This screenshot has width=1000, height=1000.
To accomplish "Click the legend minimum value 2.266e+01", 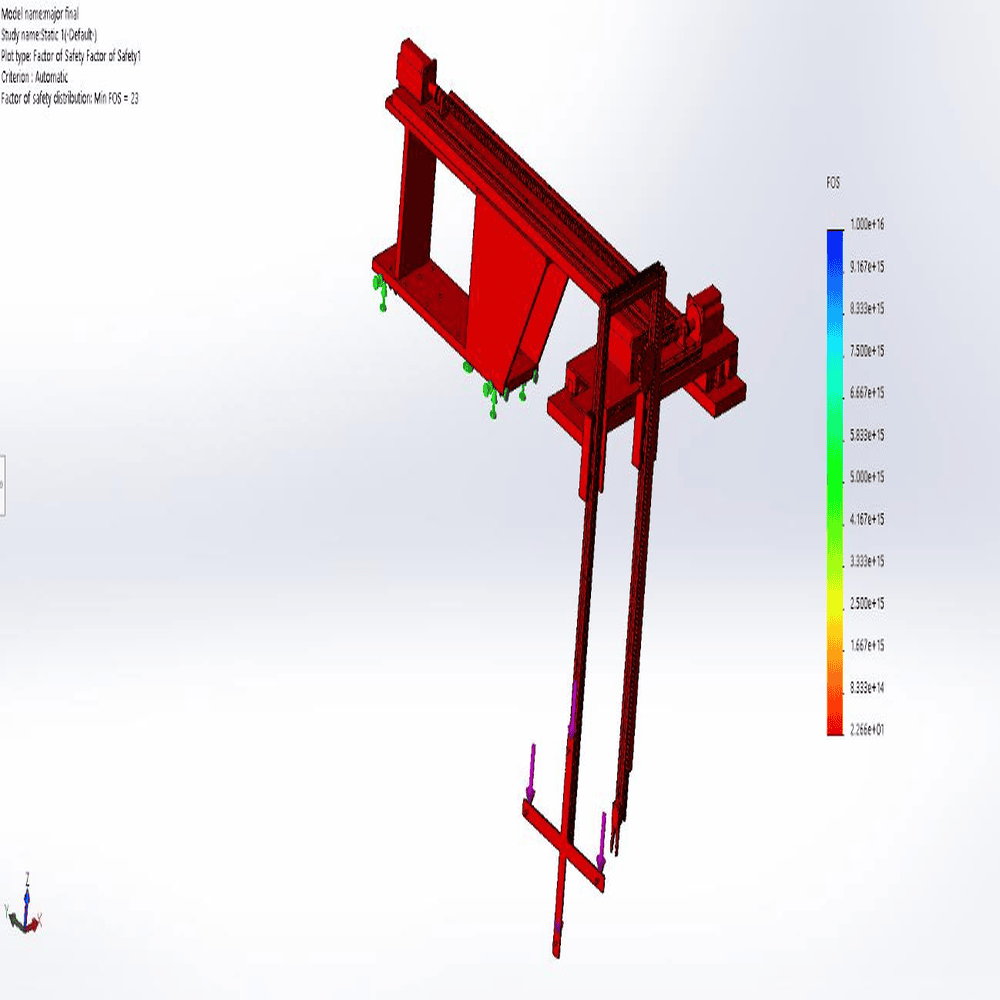I will click(866, 730).
